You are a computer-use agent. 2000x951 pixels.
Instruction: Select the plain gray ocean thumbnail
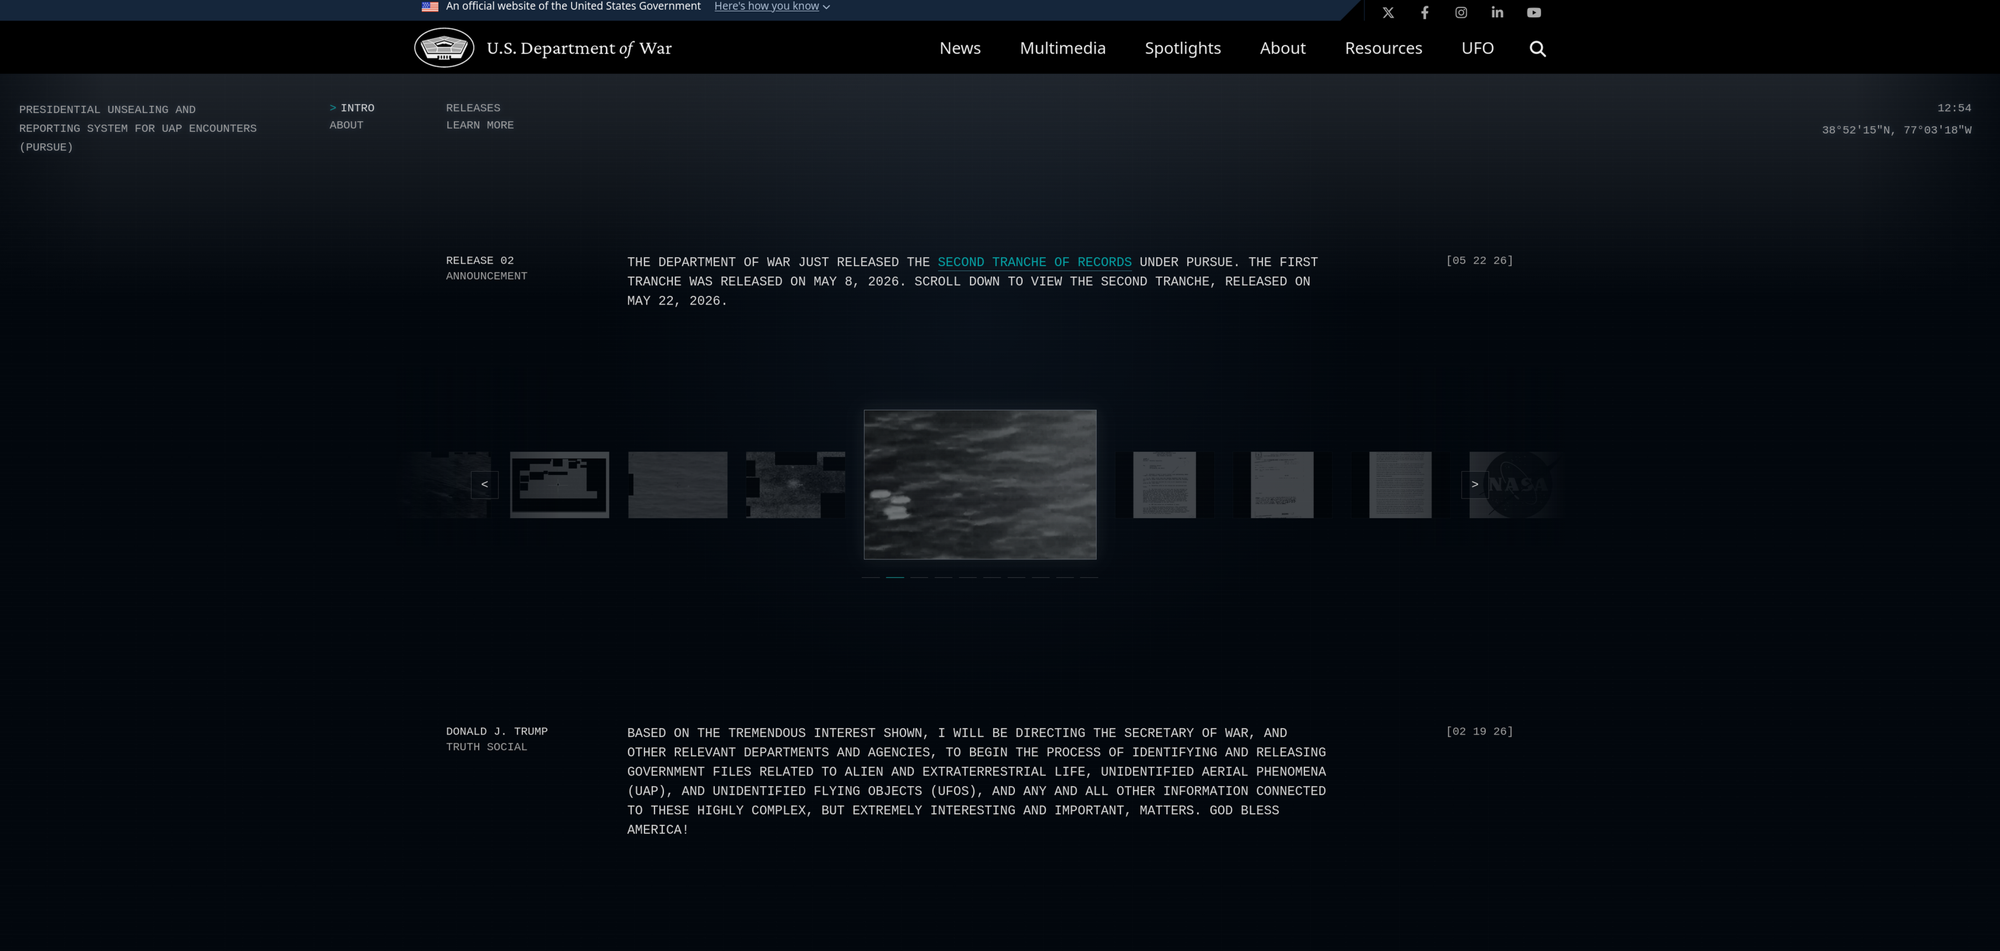tap(678, 485)
